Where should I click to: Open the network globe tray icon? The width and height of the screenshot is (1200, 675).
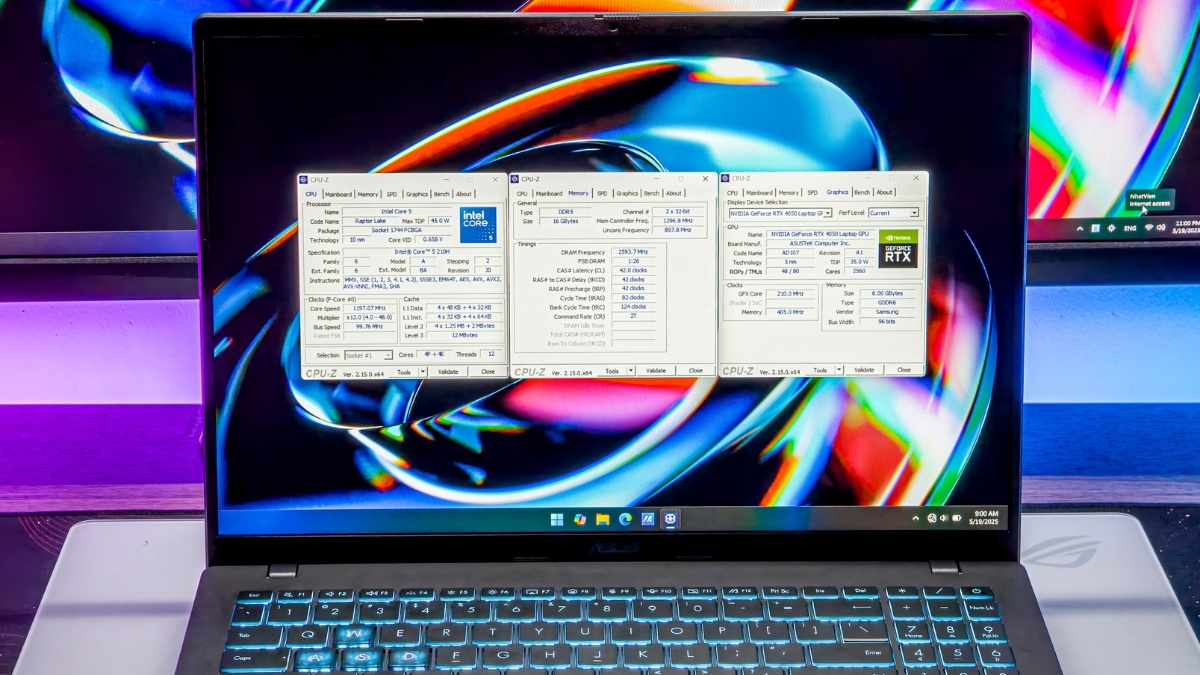[x=932, y=518]
